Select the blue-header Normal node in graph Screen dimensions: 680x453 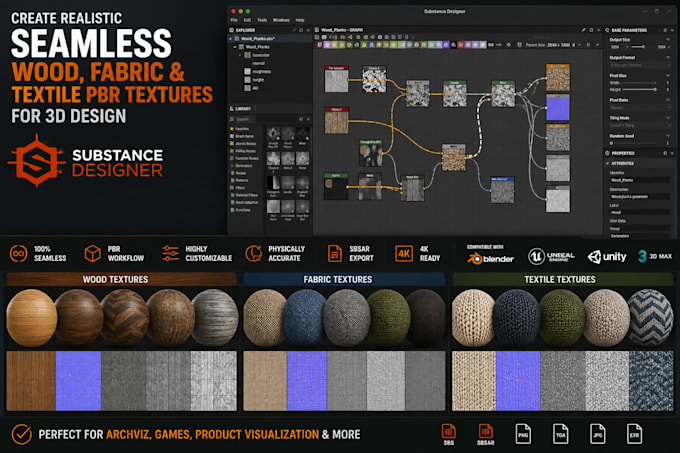pos(502,189)
